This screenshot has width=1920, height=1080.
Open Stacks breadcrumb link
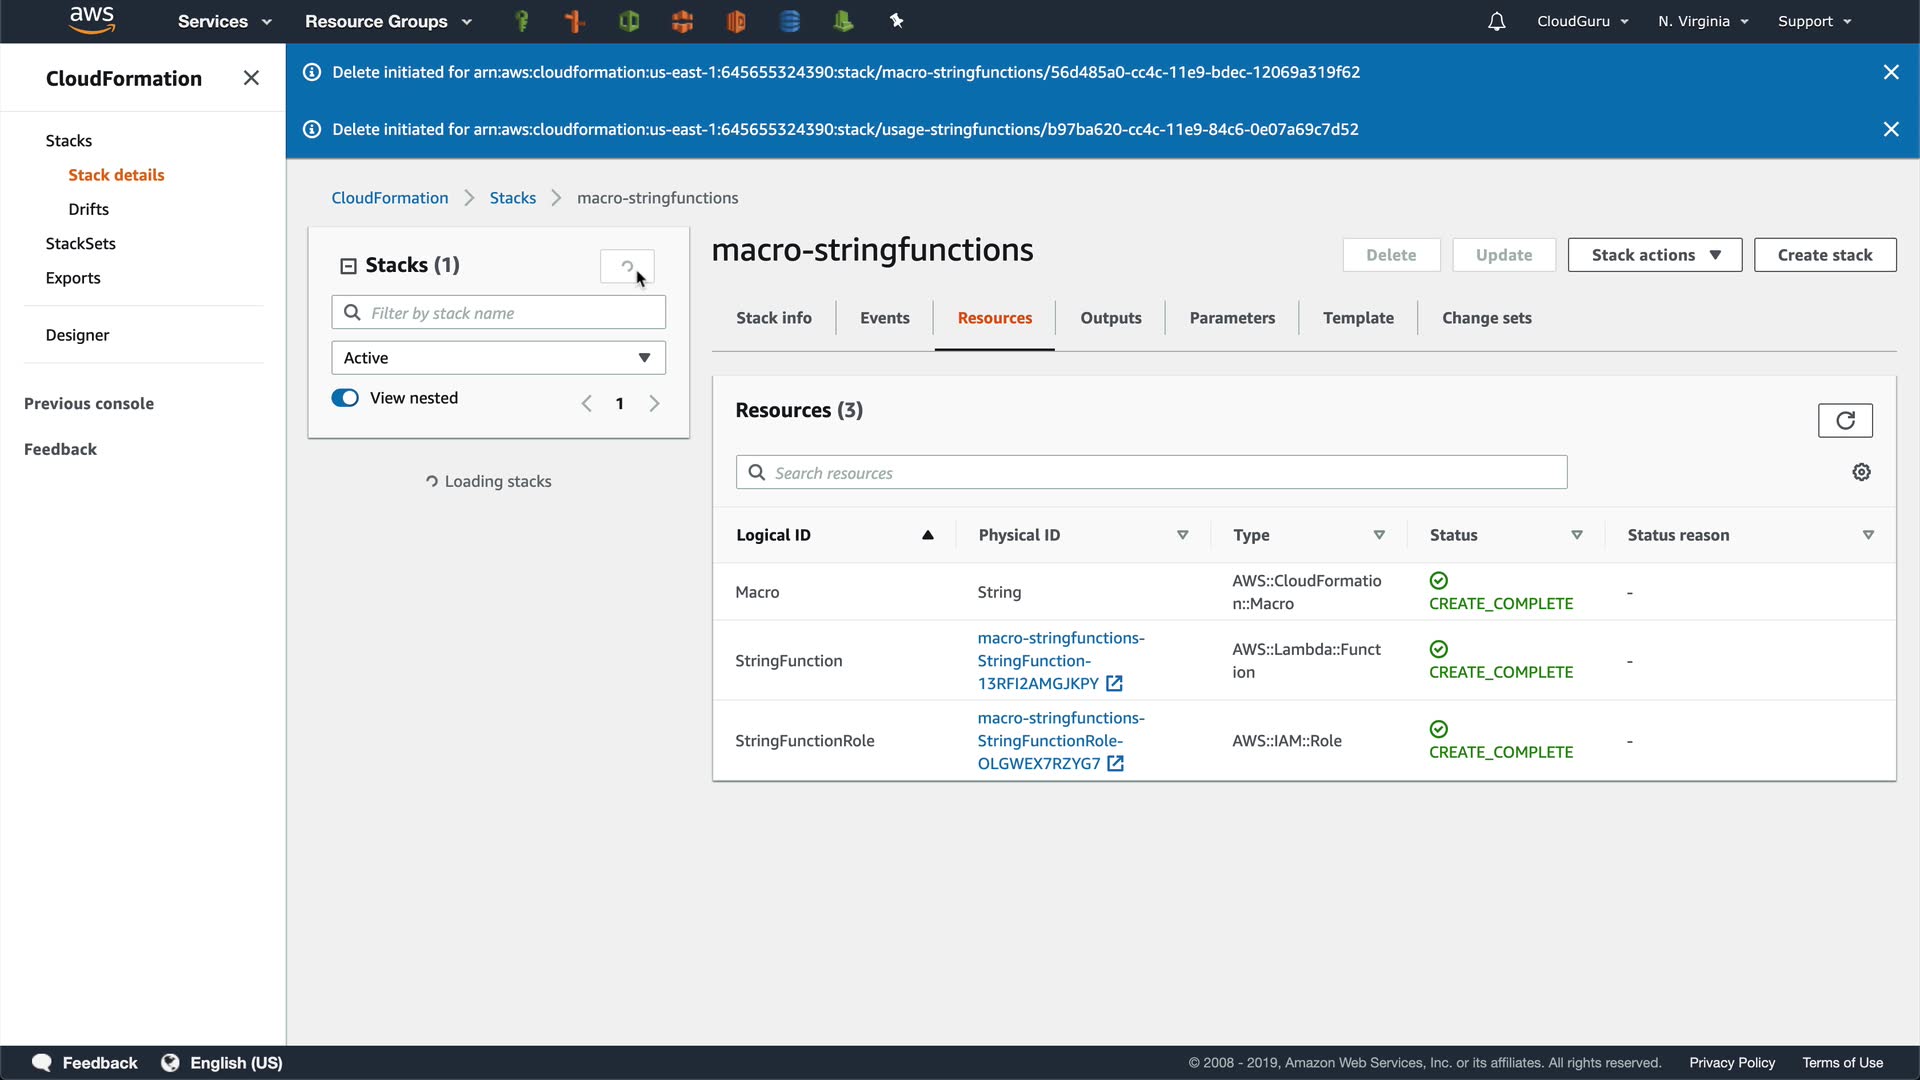click(x=512, y=198)
